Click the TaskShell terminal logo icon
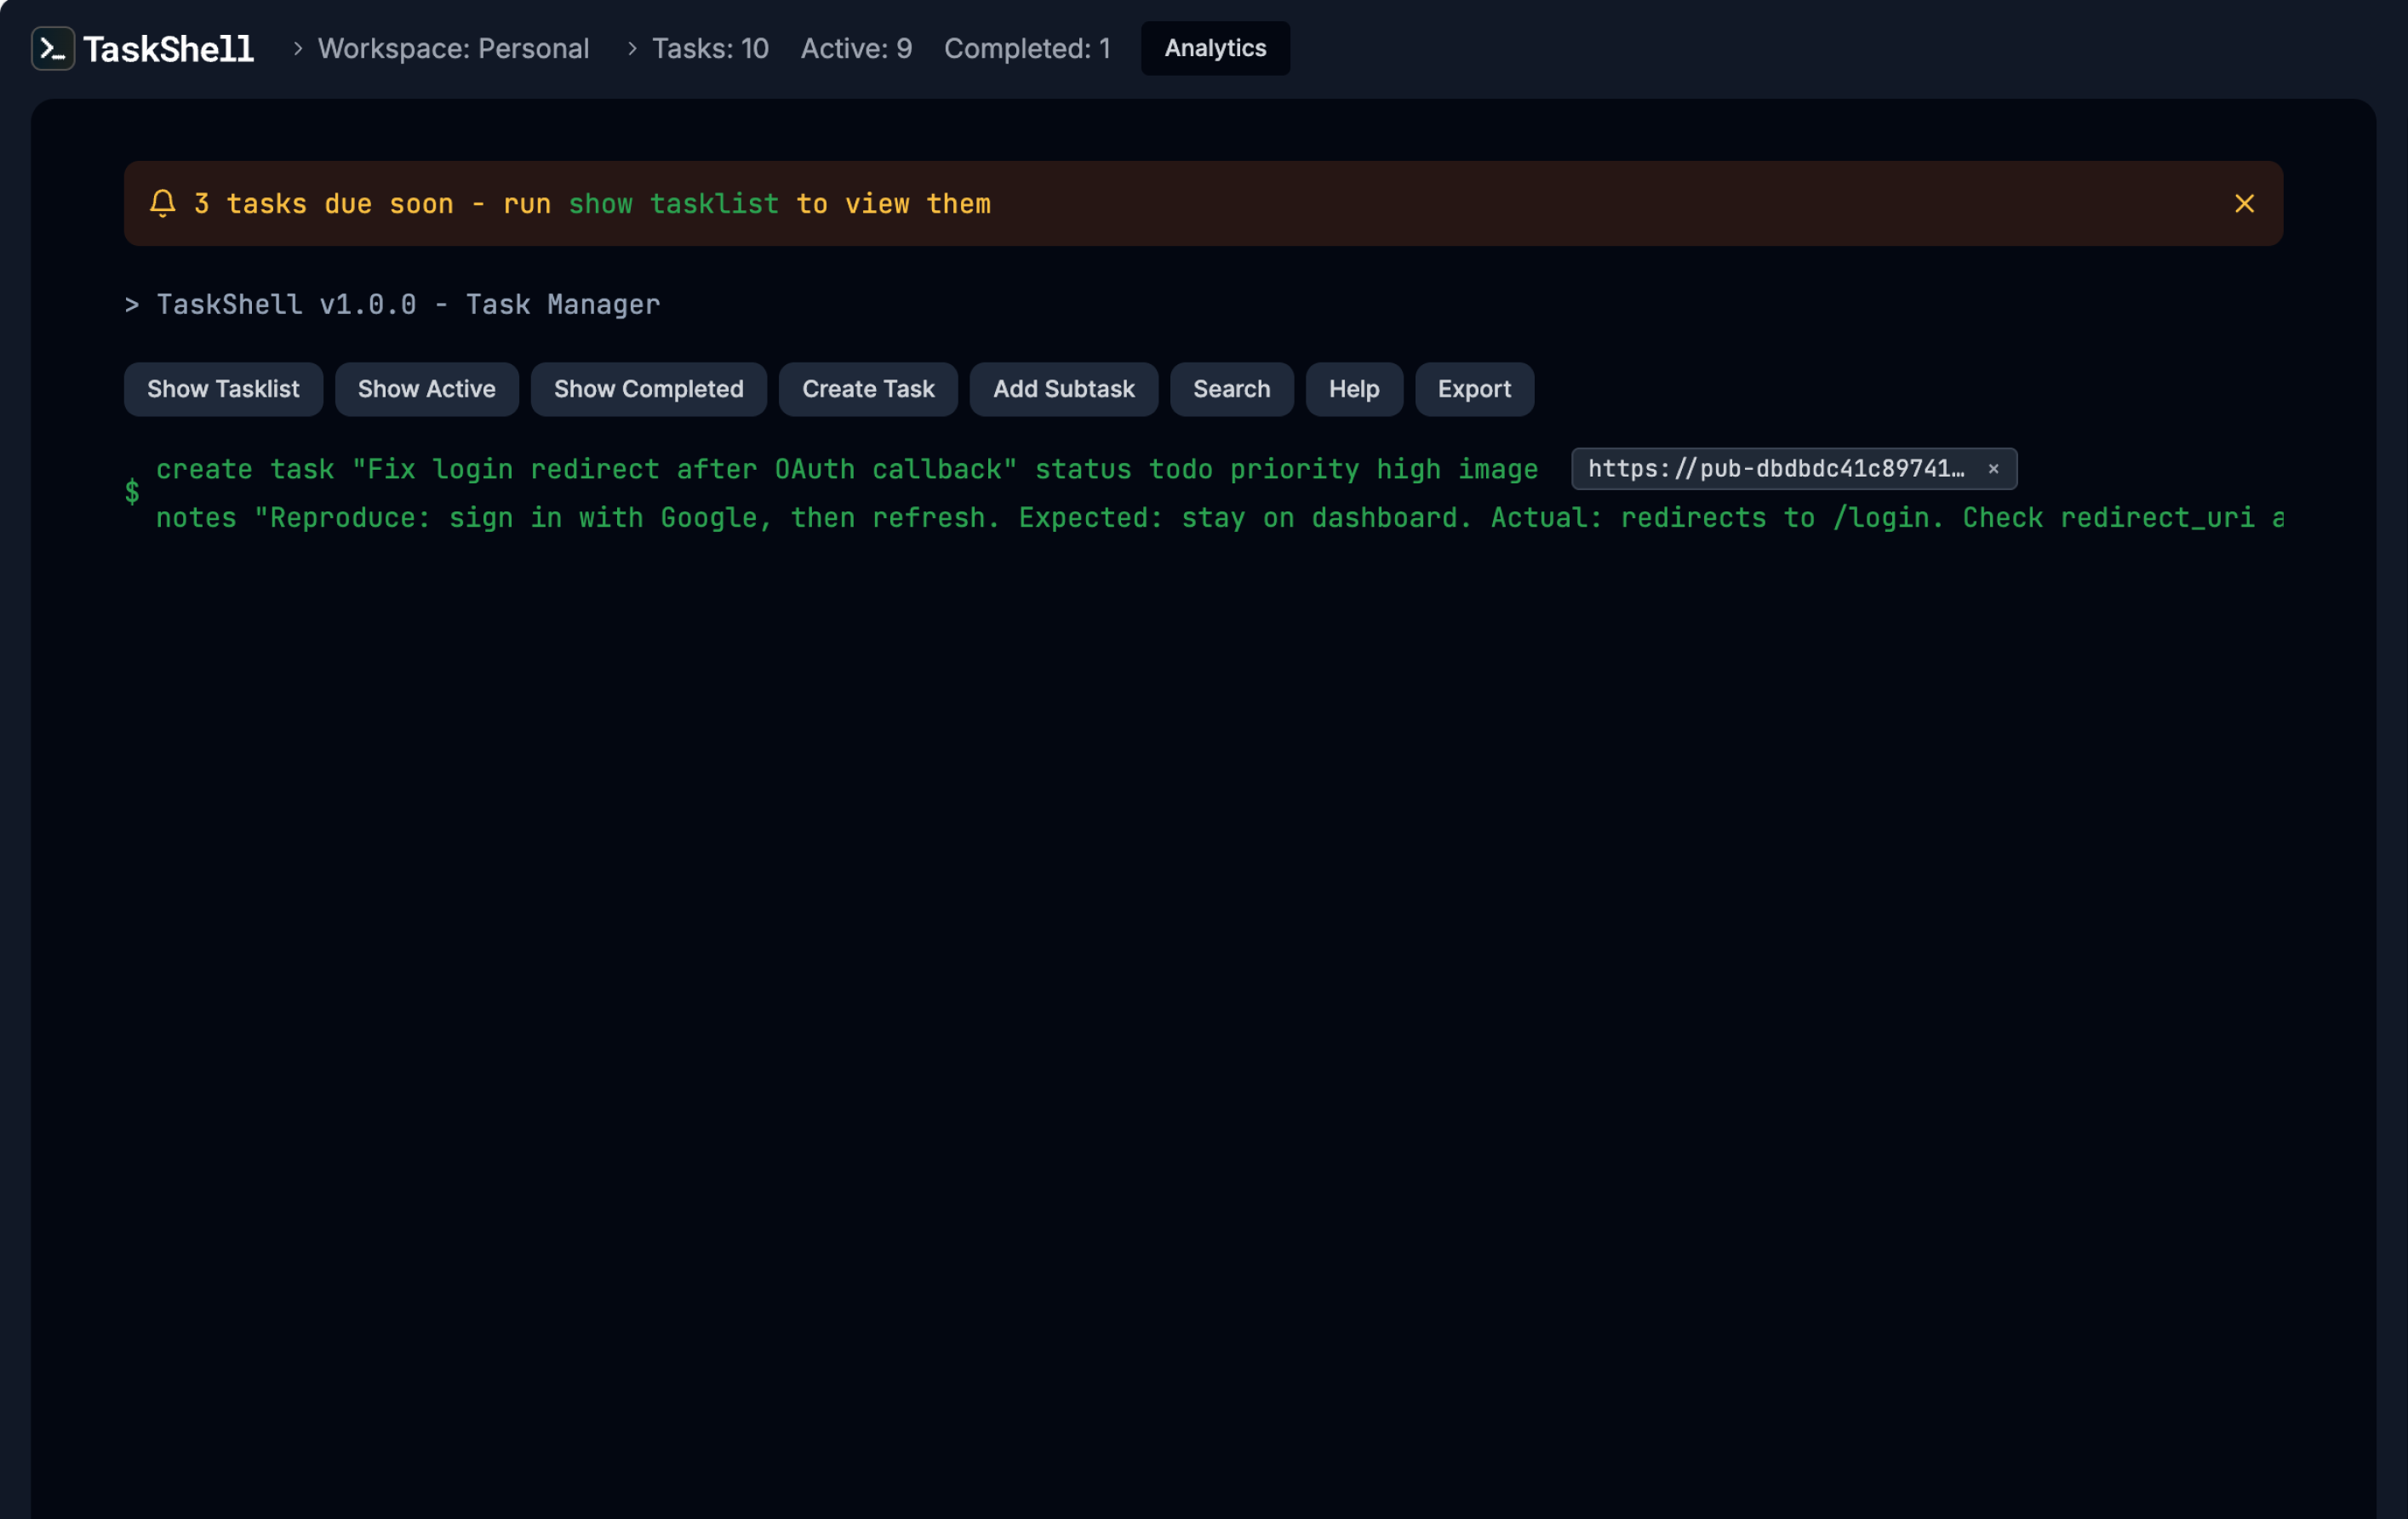The height and width of the screenshot is (1519, 2408). 54,48
